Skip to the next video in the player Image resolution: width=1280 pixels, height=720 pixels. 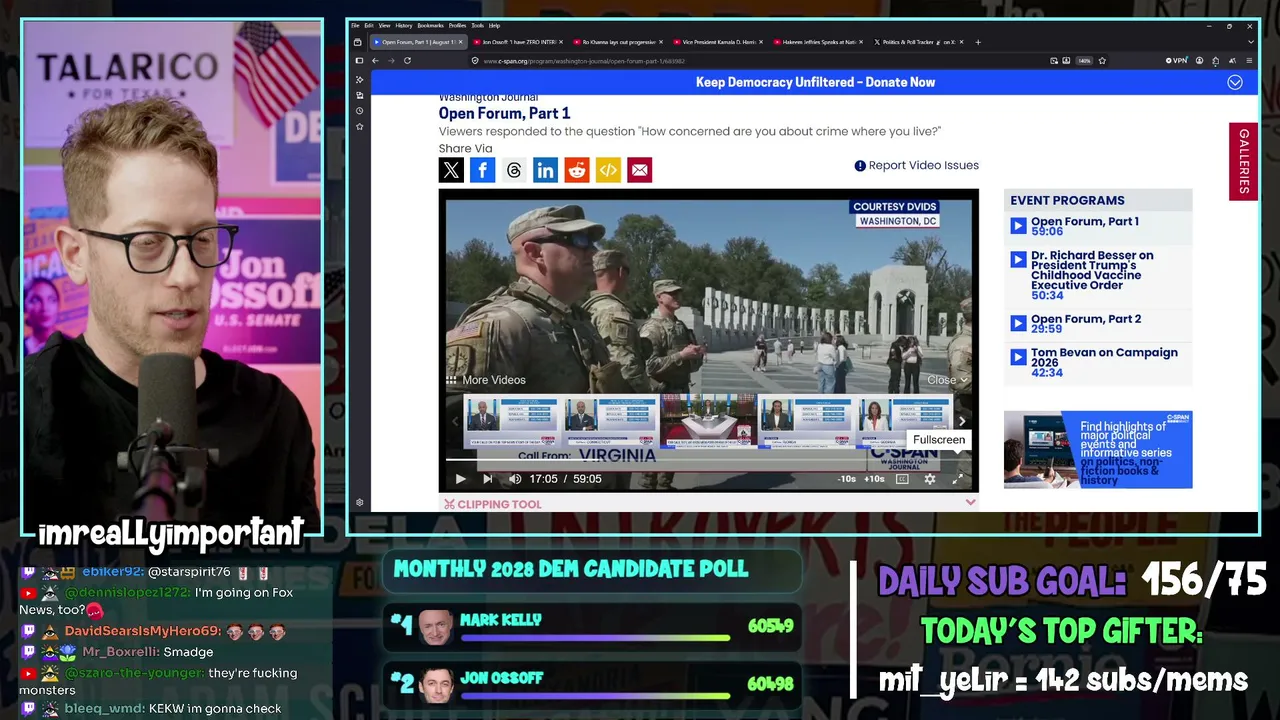click(x=488, y=479)
